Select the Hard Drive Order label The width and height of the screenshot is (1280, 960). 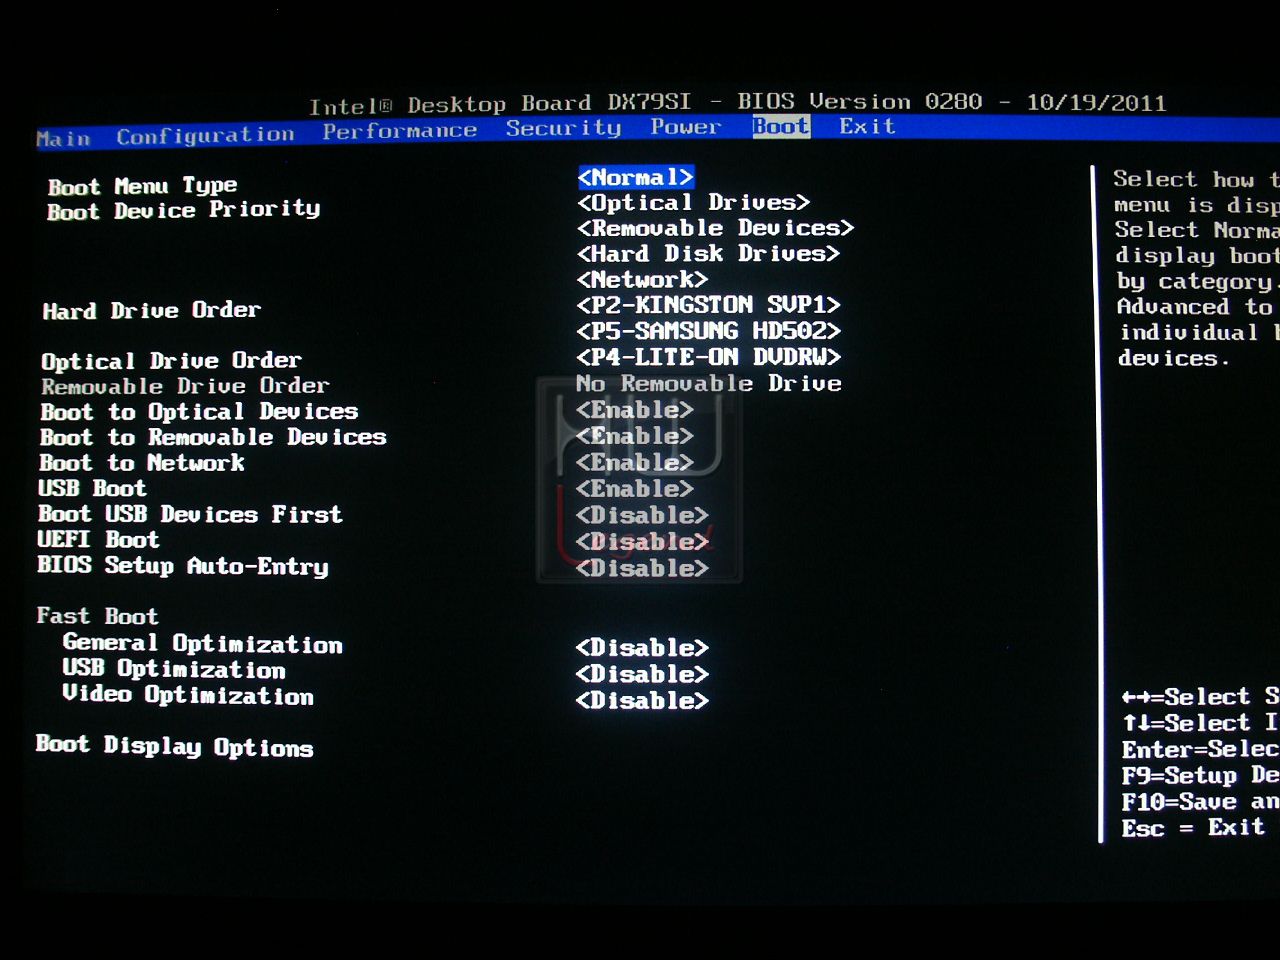tap(151, 311)
